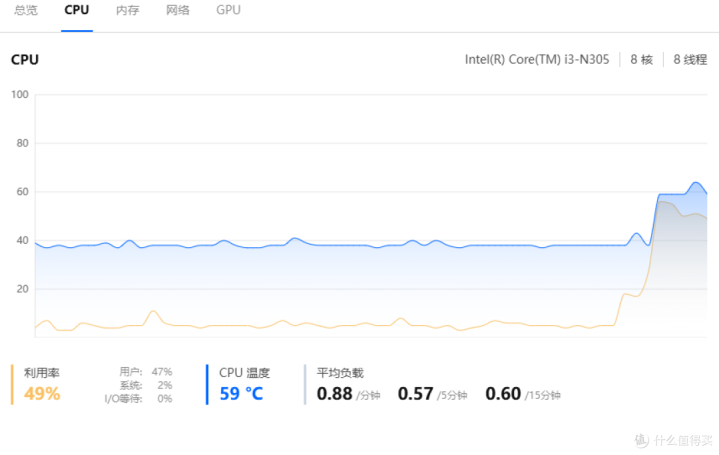Click the blue temperature line peak at far right
The height and width of the screenshot is (455, 719).
point(696,183)
